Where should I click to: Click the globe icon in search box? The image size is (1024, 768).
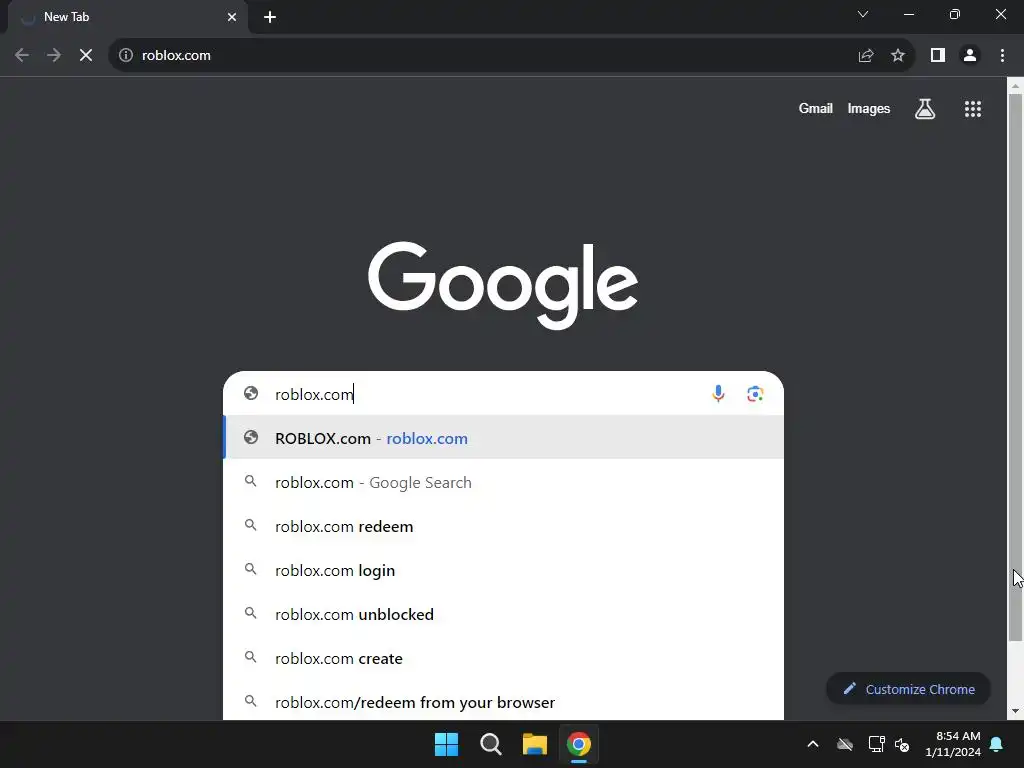point(251,393)
